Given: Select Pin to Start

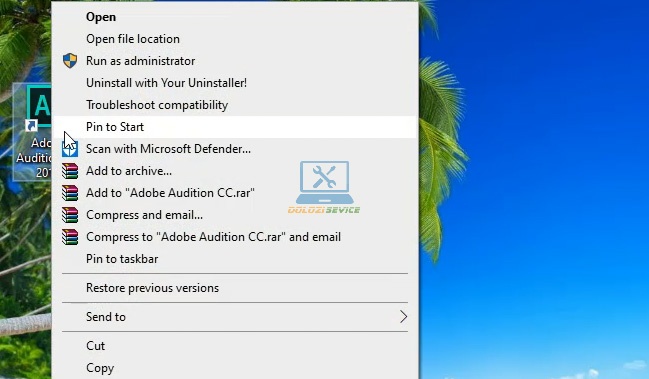Looking at the screenshot, I should pos(235,127).
